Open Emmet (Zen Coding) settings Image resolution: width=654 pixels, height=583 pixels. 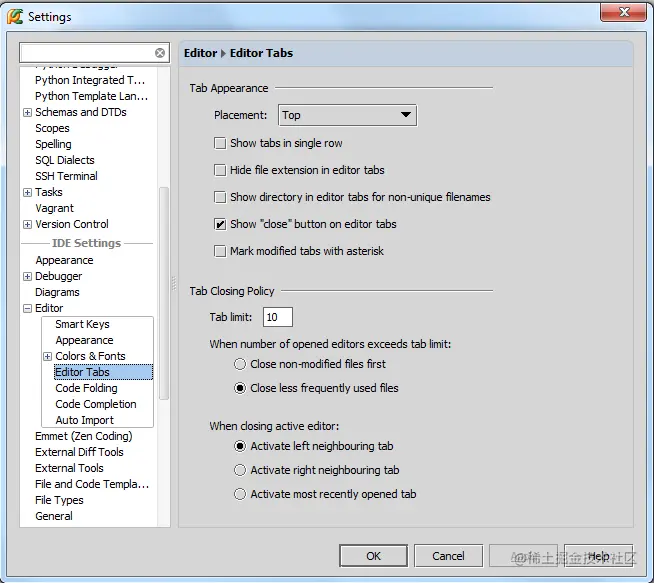[x=84, y=436]
